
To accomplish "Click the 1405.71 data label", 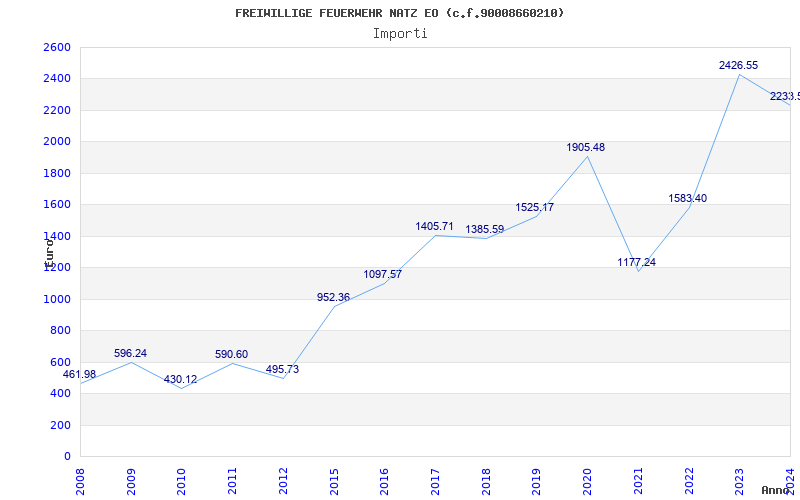I will [x=434, y=226].
